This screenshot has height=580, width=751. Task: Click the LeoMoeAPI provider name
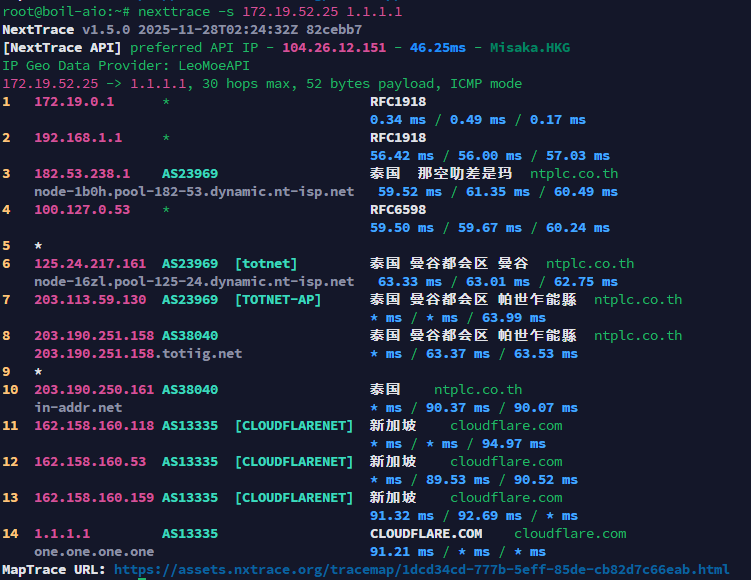click(x=212, y=65)
